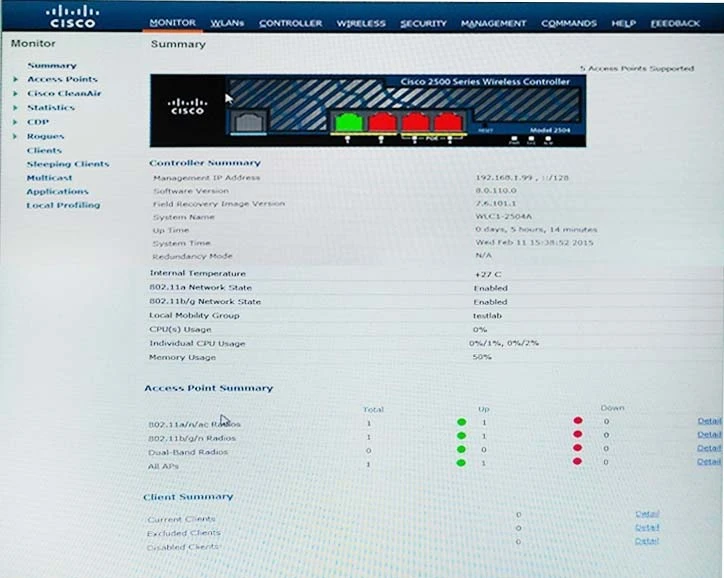Click the last red port on controller image
This screenshot has width=724, height=578.
click(446, 122)
